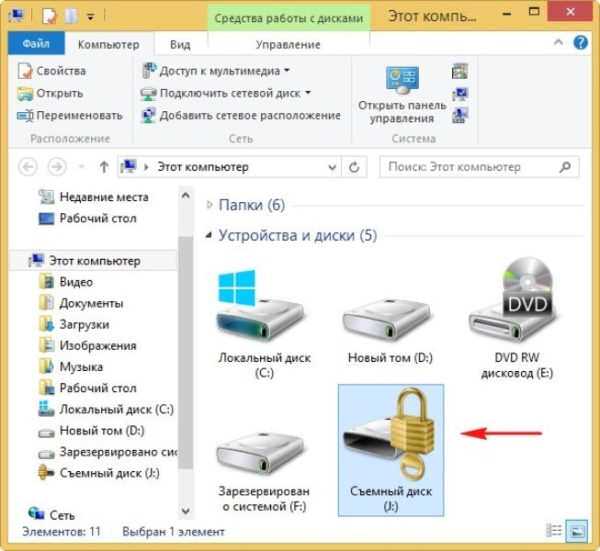This screenshot has width=600, height=551.
Task: Click Добавить сетевое расположение
Action: pyautogui.click(x=241, y=116)
